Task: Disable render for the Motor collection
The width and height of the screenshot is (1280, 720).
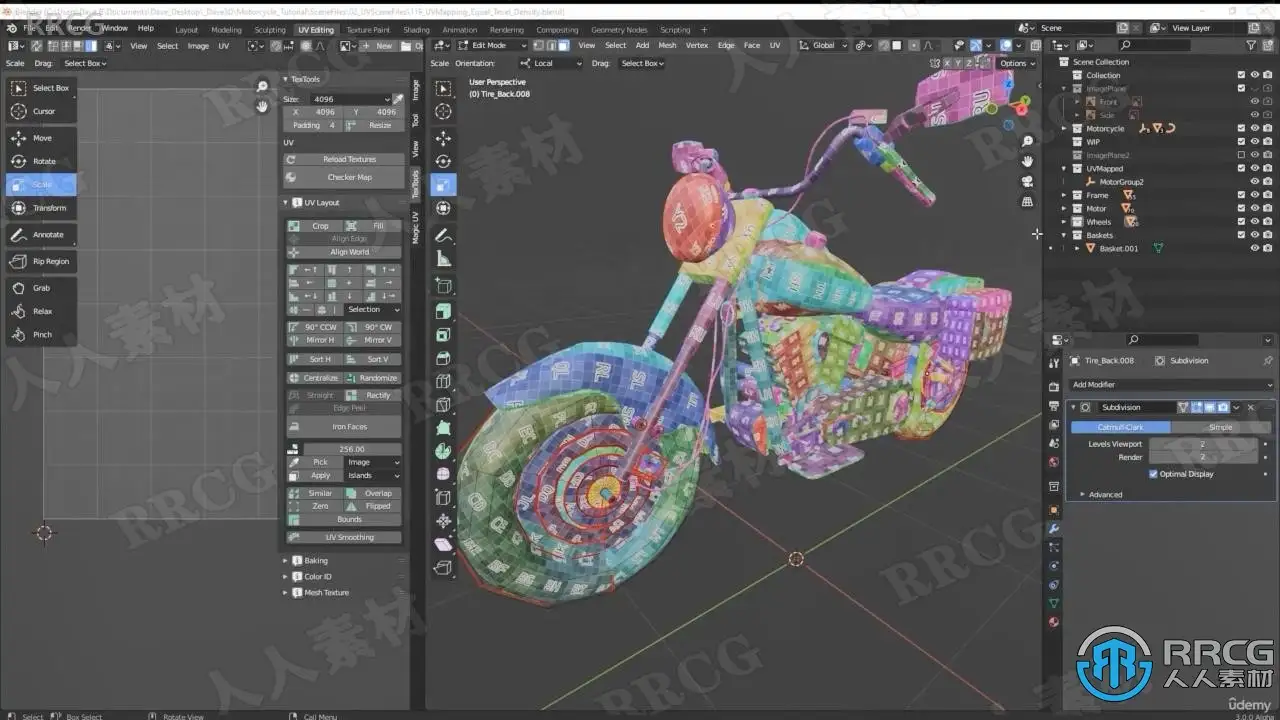Action: click(x=1267, y=208)
